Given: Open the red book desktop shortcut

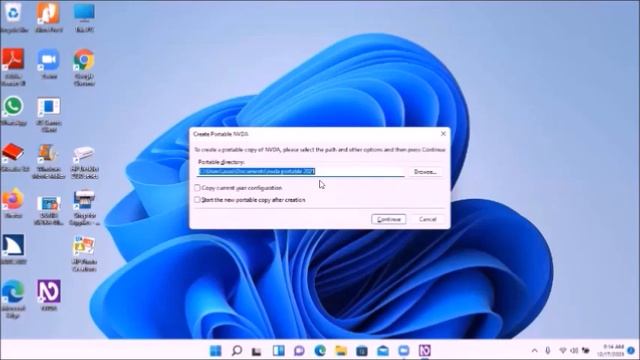Looking at the screenshot, I should 14,157.
